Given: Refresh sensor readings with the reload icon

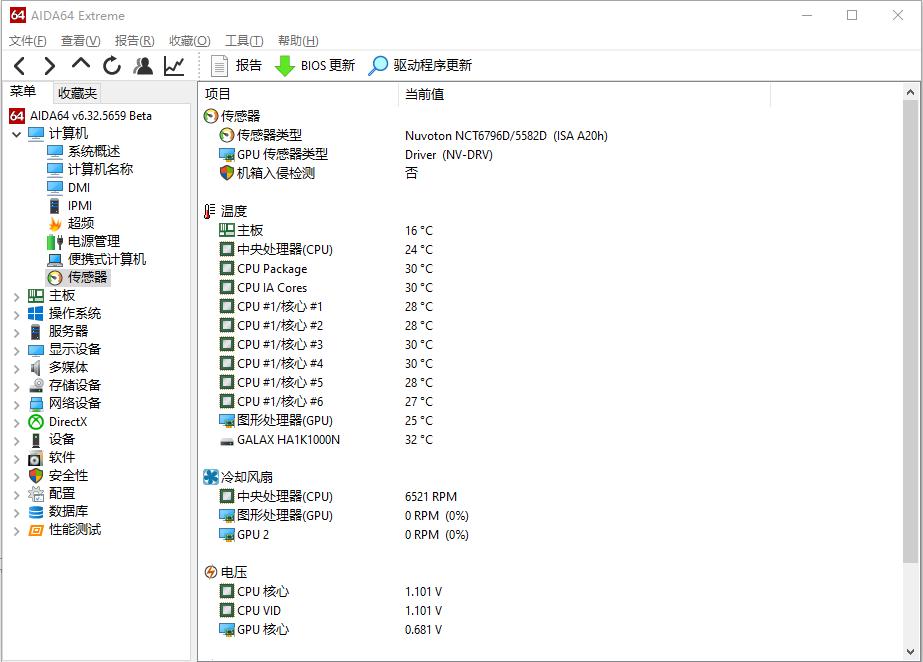Looking at the screenshot, I should [x=111, y=64].
